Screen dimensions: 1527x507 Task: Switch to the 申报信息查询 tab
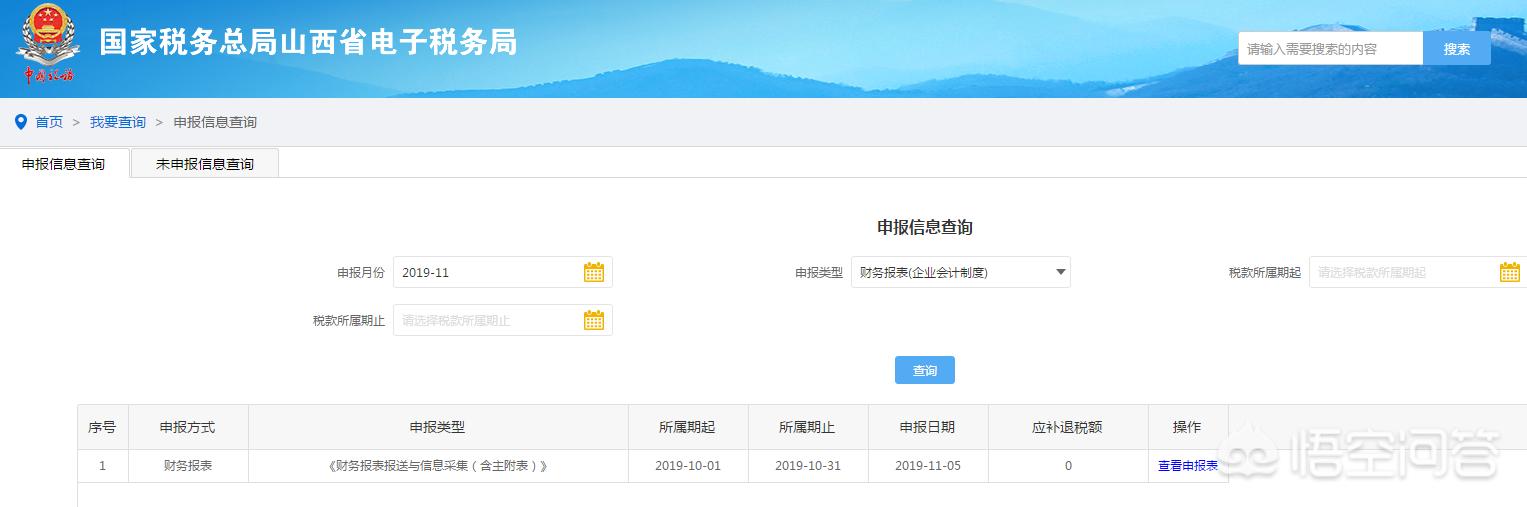(x=65, y=164)
